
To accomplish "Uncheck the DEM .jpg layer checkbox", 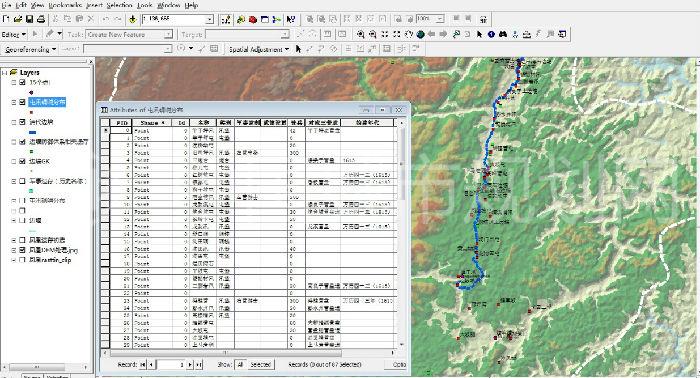I will coord(22,250).
